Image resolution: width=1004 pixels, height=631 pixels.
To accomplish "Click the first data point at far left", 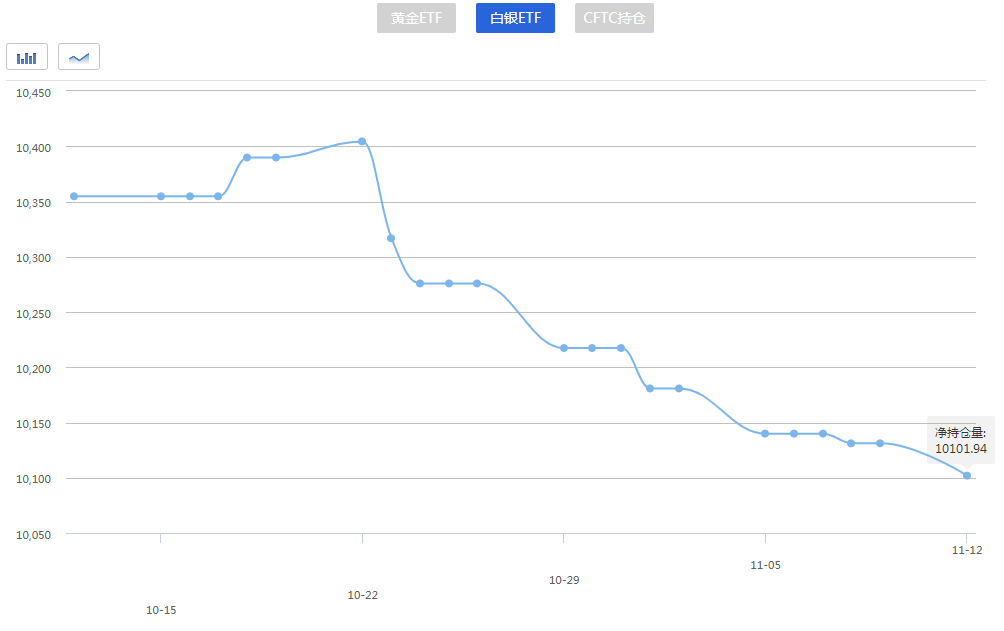I will (74, 196).
